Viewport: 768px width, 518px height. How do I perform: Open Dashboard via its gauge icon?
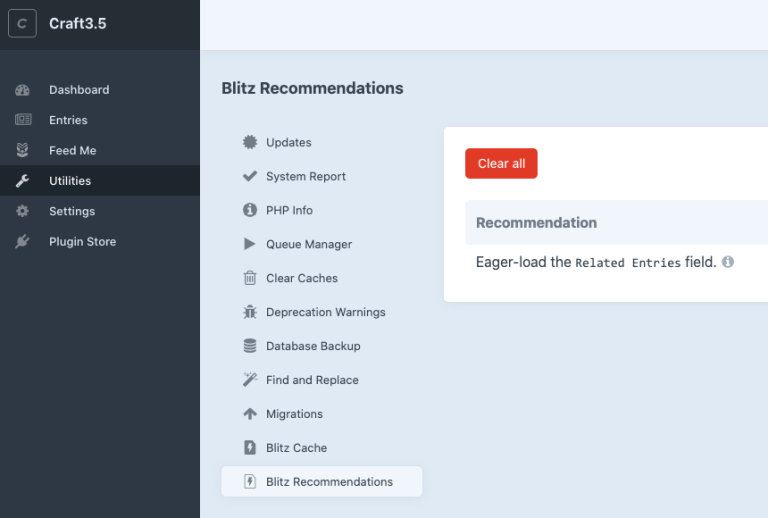point(22,90)
